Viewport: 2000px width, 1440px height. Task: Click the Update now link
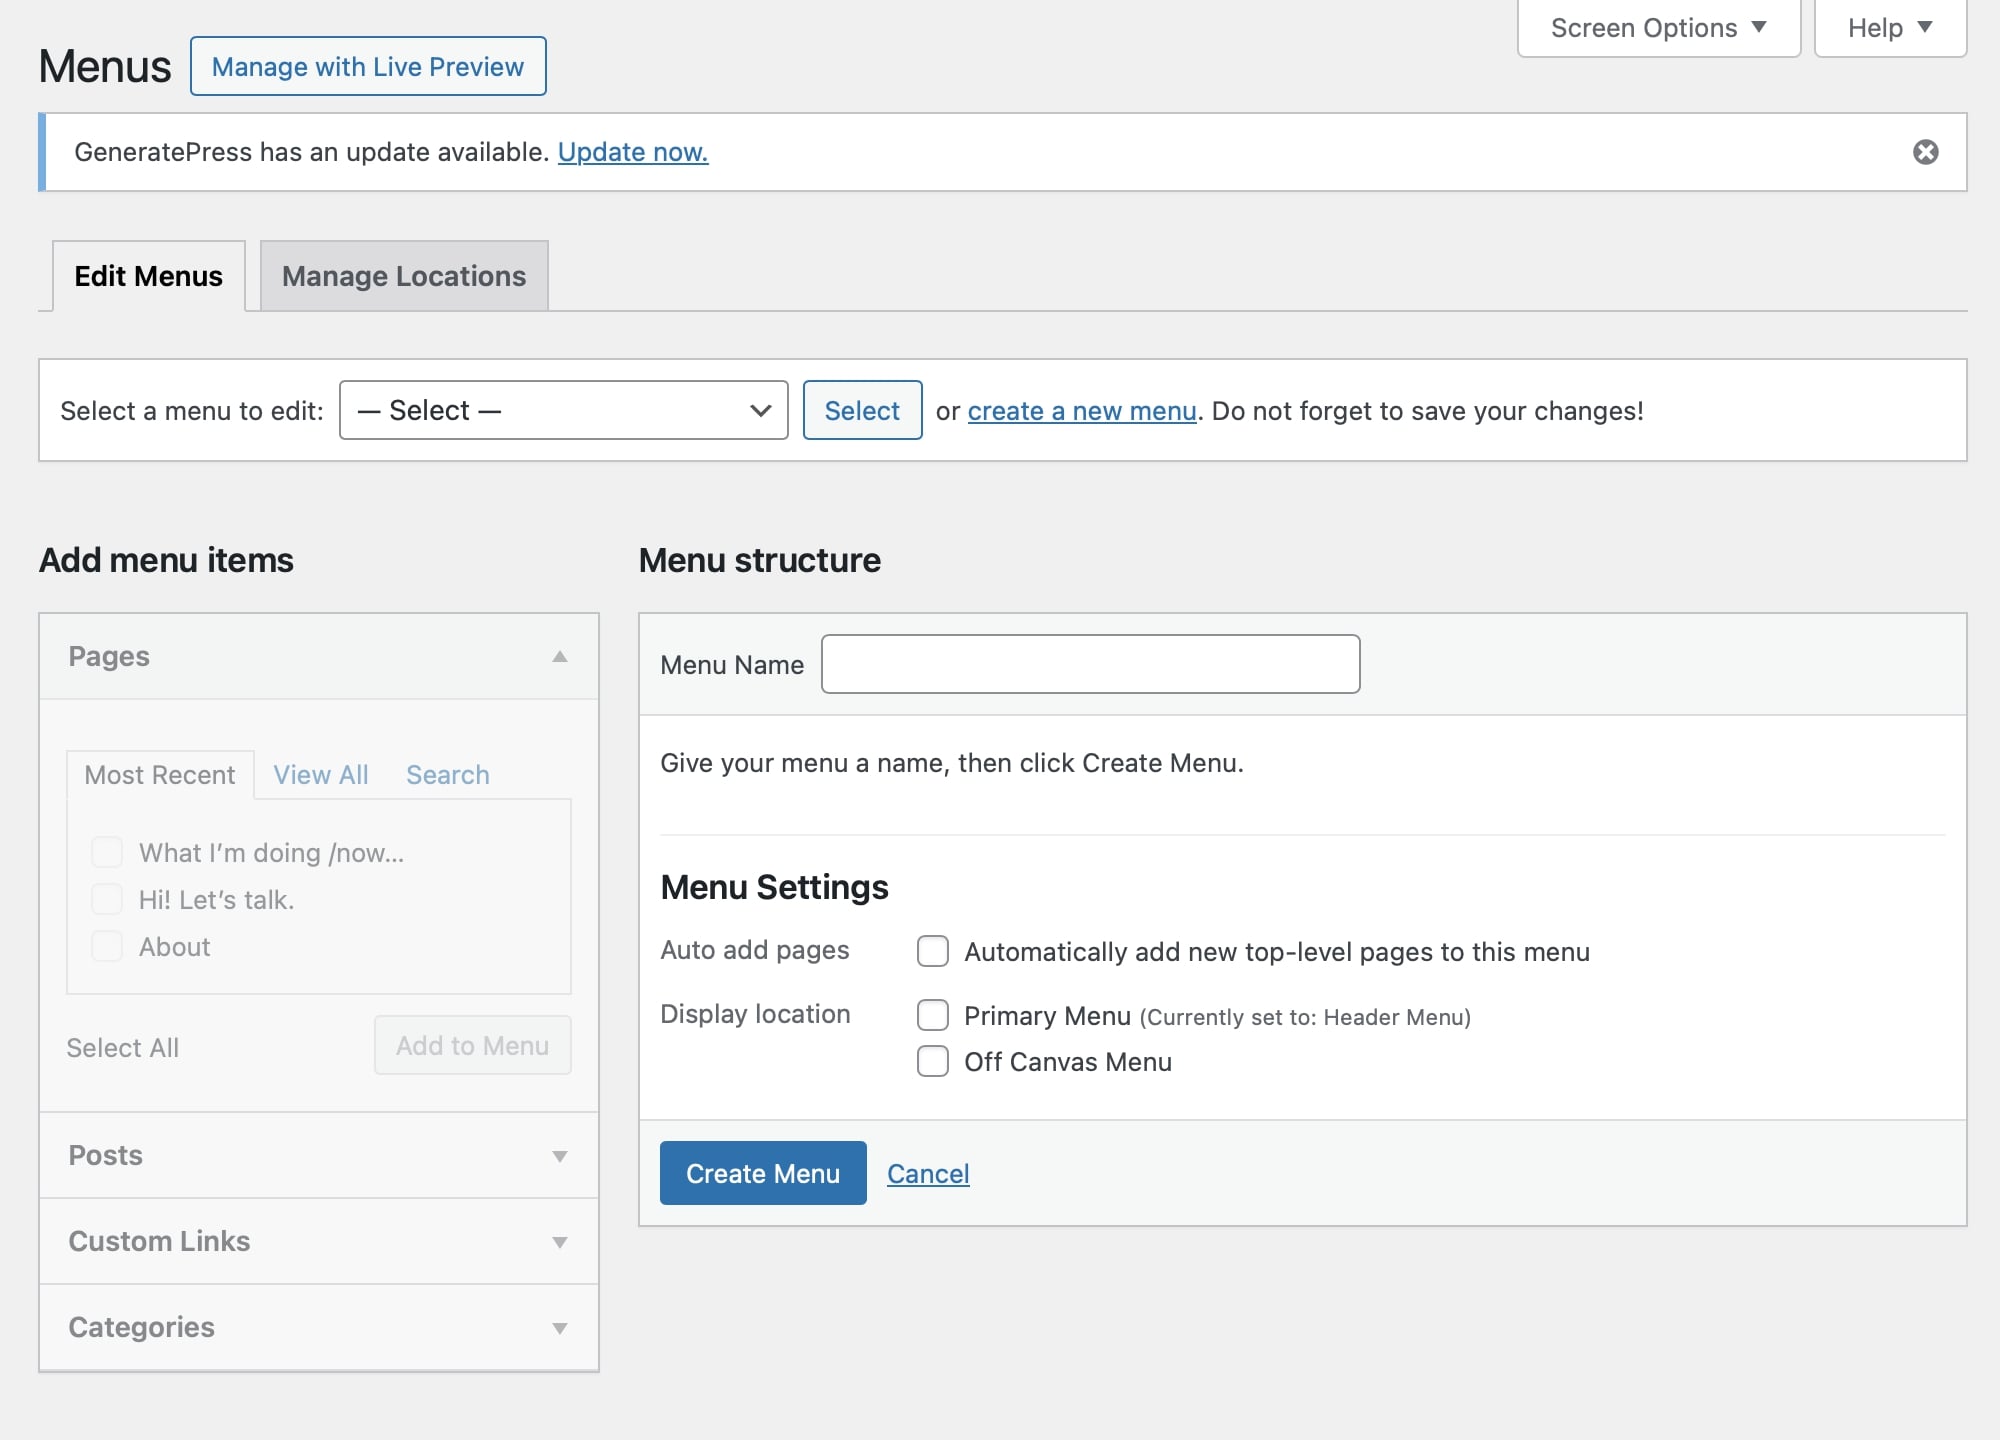633,152
